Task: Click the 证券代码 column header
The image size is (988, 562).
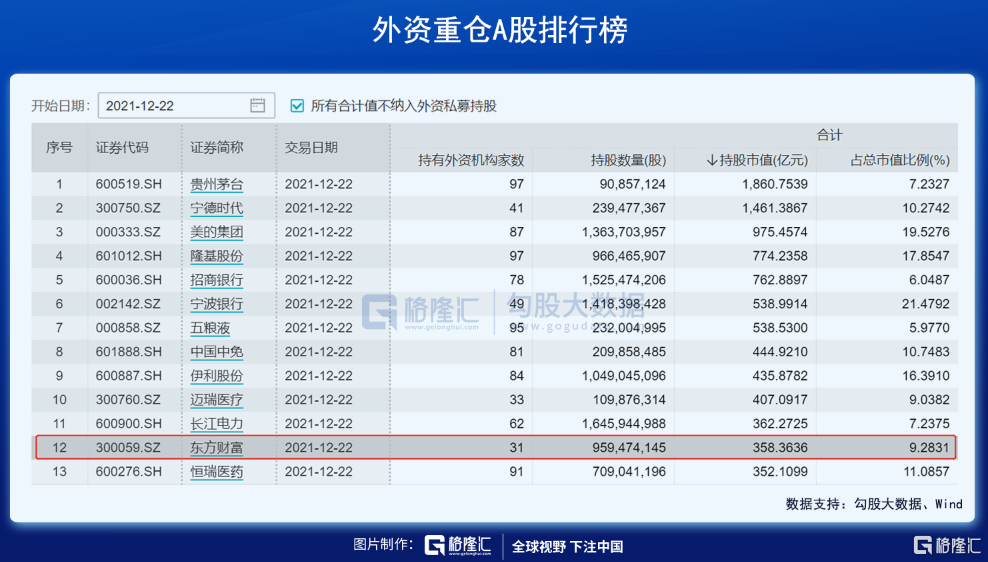Action: (122, 147)
